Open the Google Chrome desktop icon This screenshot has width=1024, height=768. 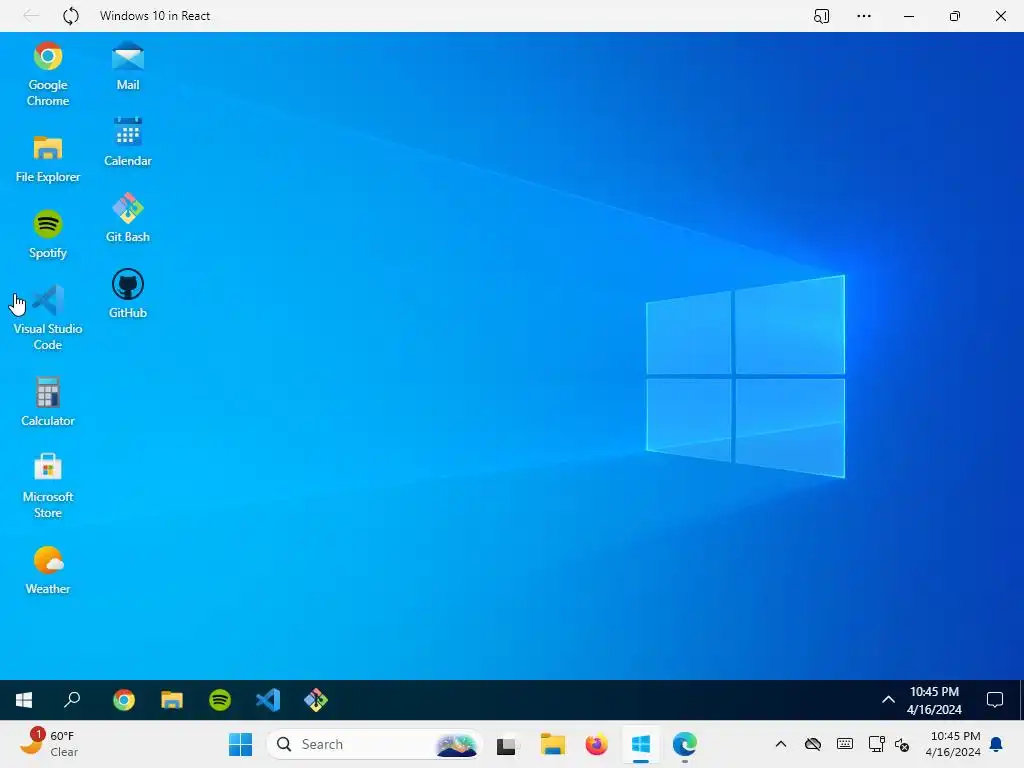(x=48, y=74)
